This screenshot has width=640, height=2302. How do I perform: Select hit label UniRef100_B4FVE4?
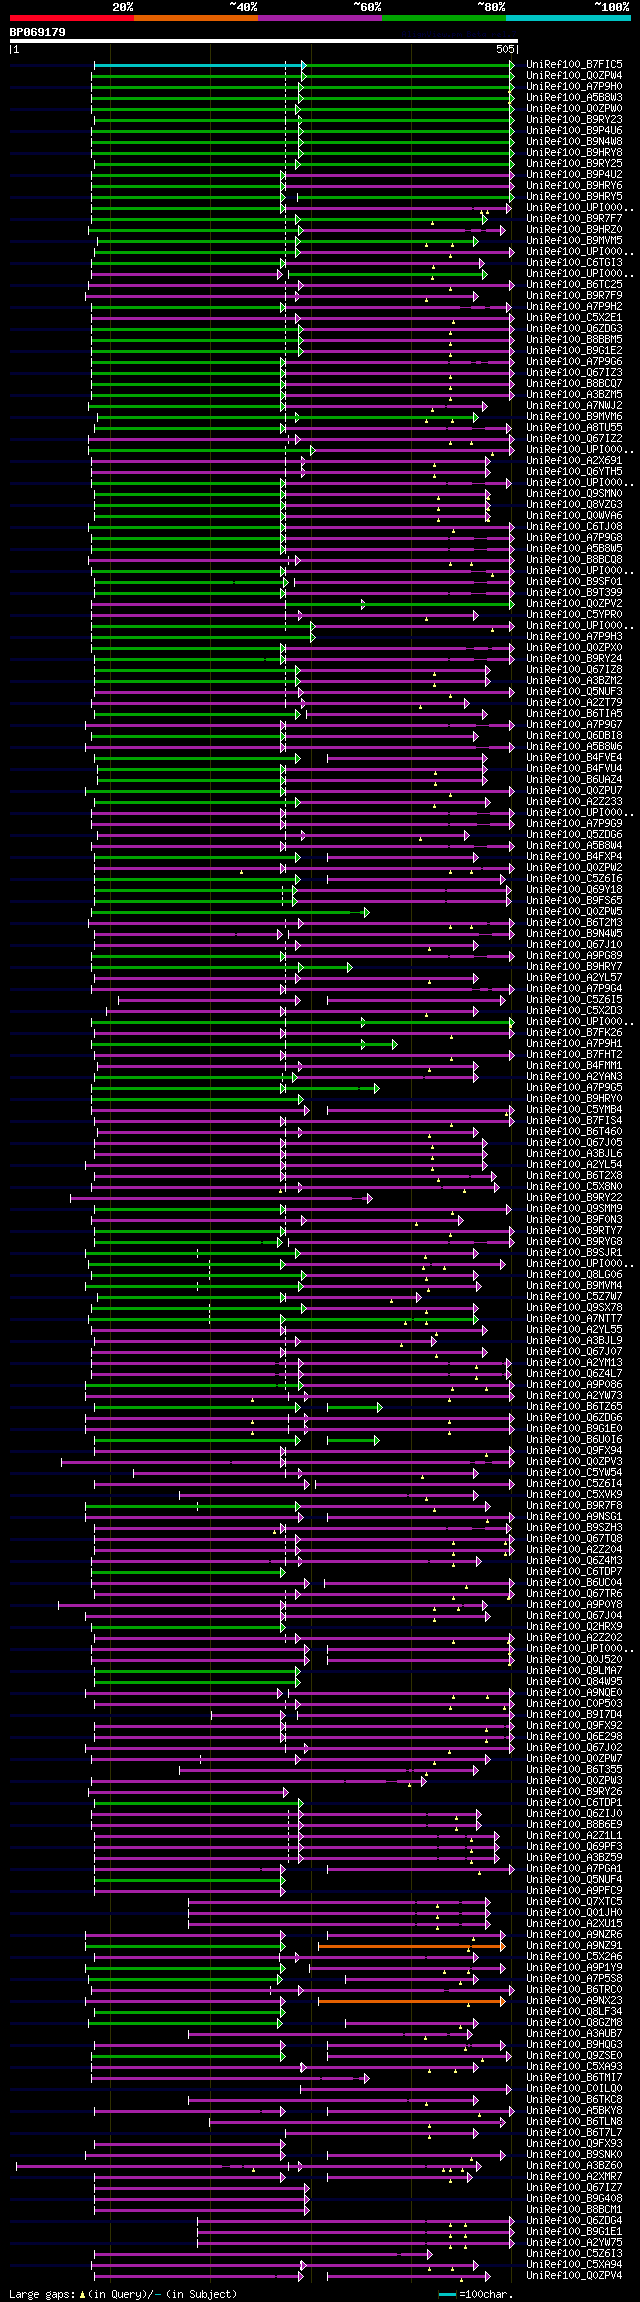[x=574, y=757]
